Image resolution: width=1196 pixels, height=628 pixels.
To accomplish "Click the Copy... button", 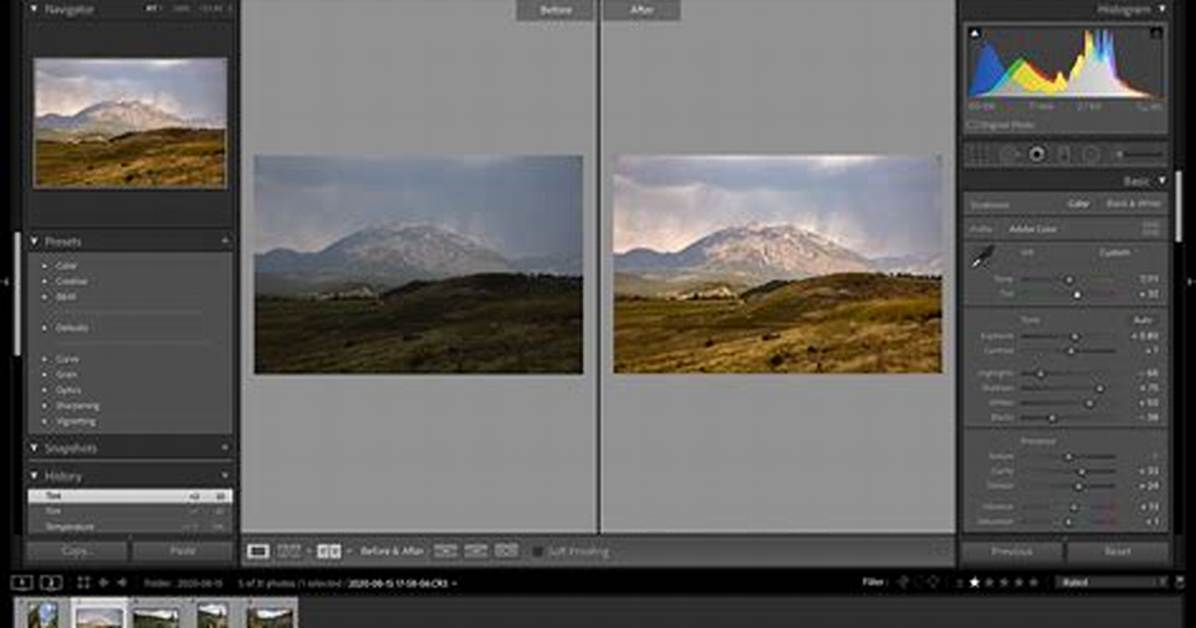I will [77, 551].
